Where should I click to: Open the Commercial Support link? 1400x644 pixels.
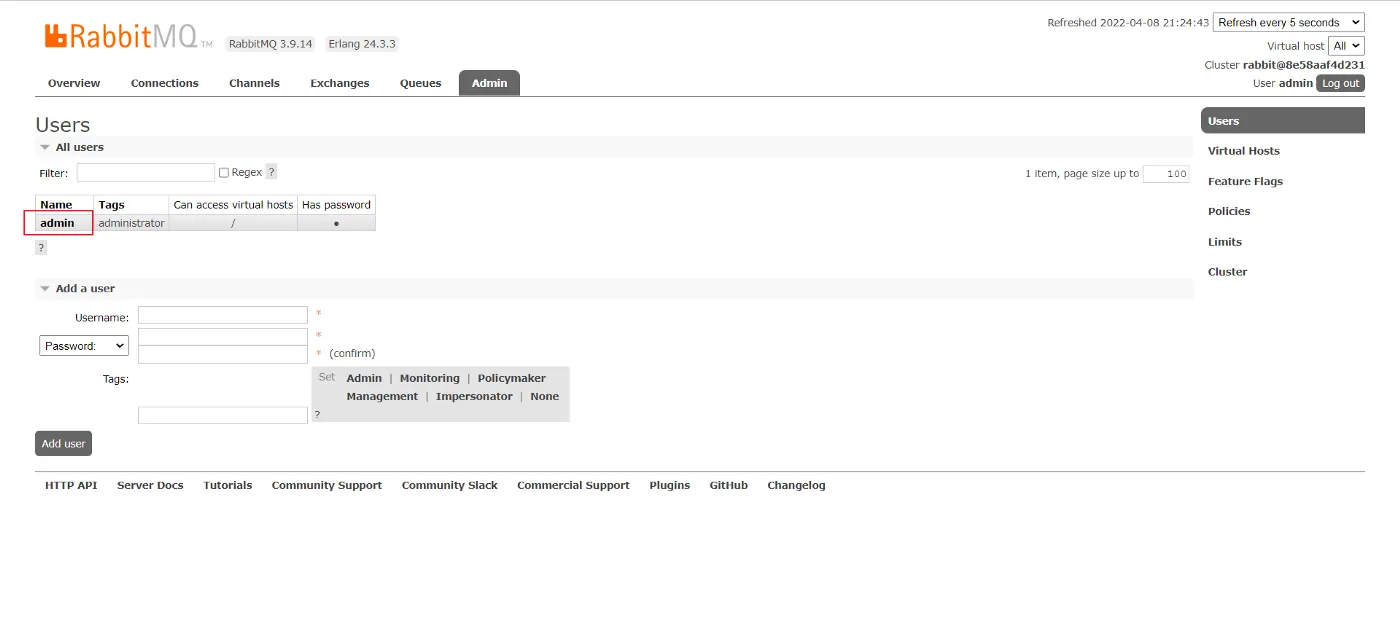click(573, 485)
